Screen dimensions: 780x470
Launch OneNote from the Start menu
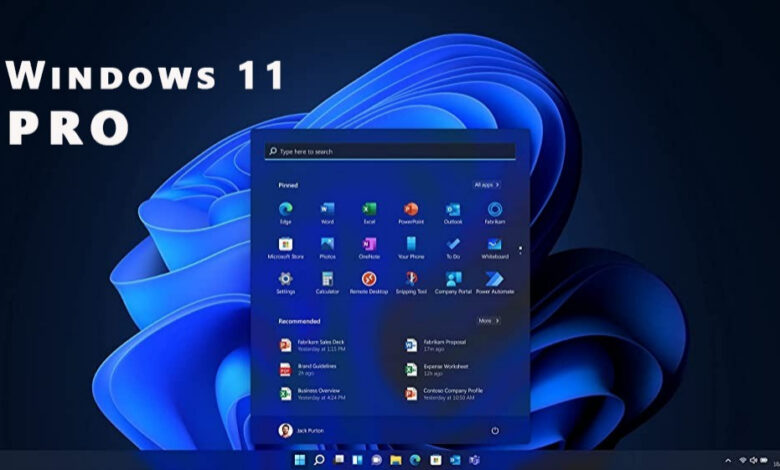coord(369,245)
